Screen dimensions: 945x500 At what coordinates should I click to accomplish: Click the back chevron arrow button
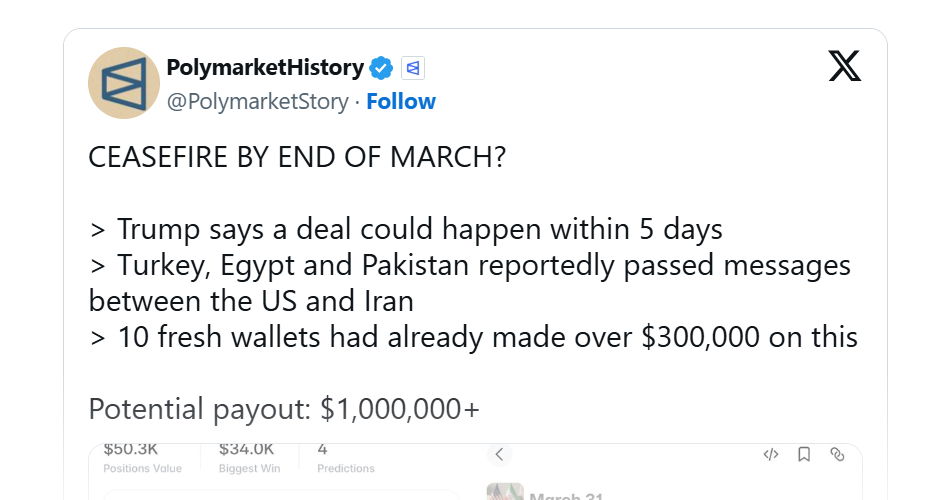498,454
